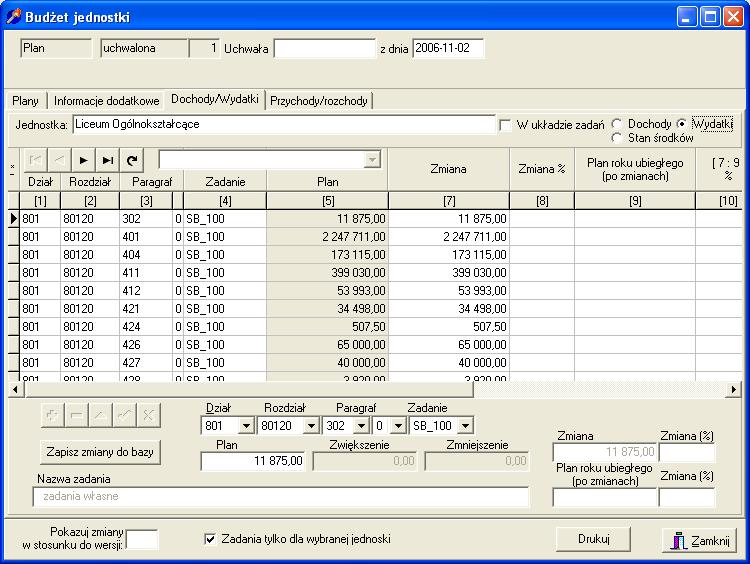This screenshot has height=564, width=750.
Task: Switch to the Plany tab
Action: (25, 101)
